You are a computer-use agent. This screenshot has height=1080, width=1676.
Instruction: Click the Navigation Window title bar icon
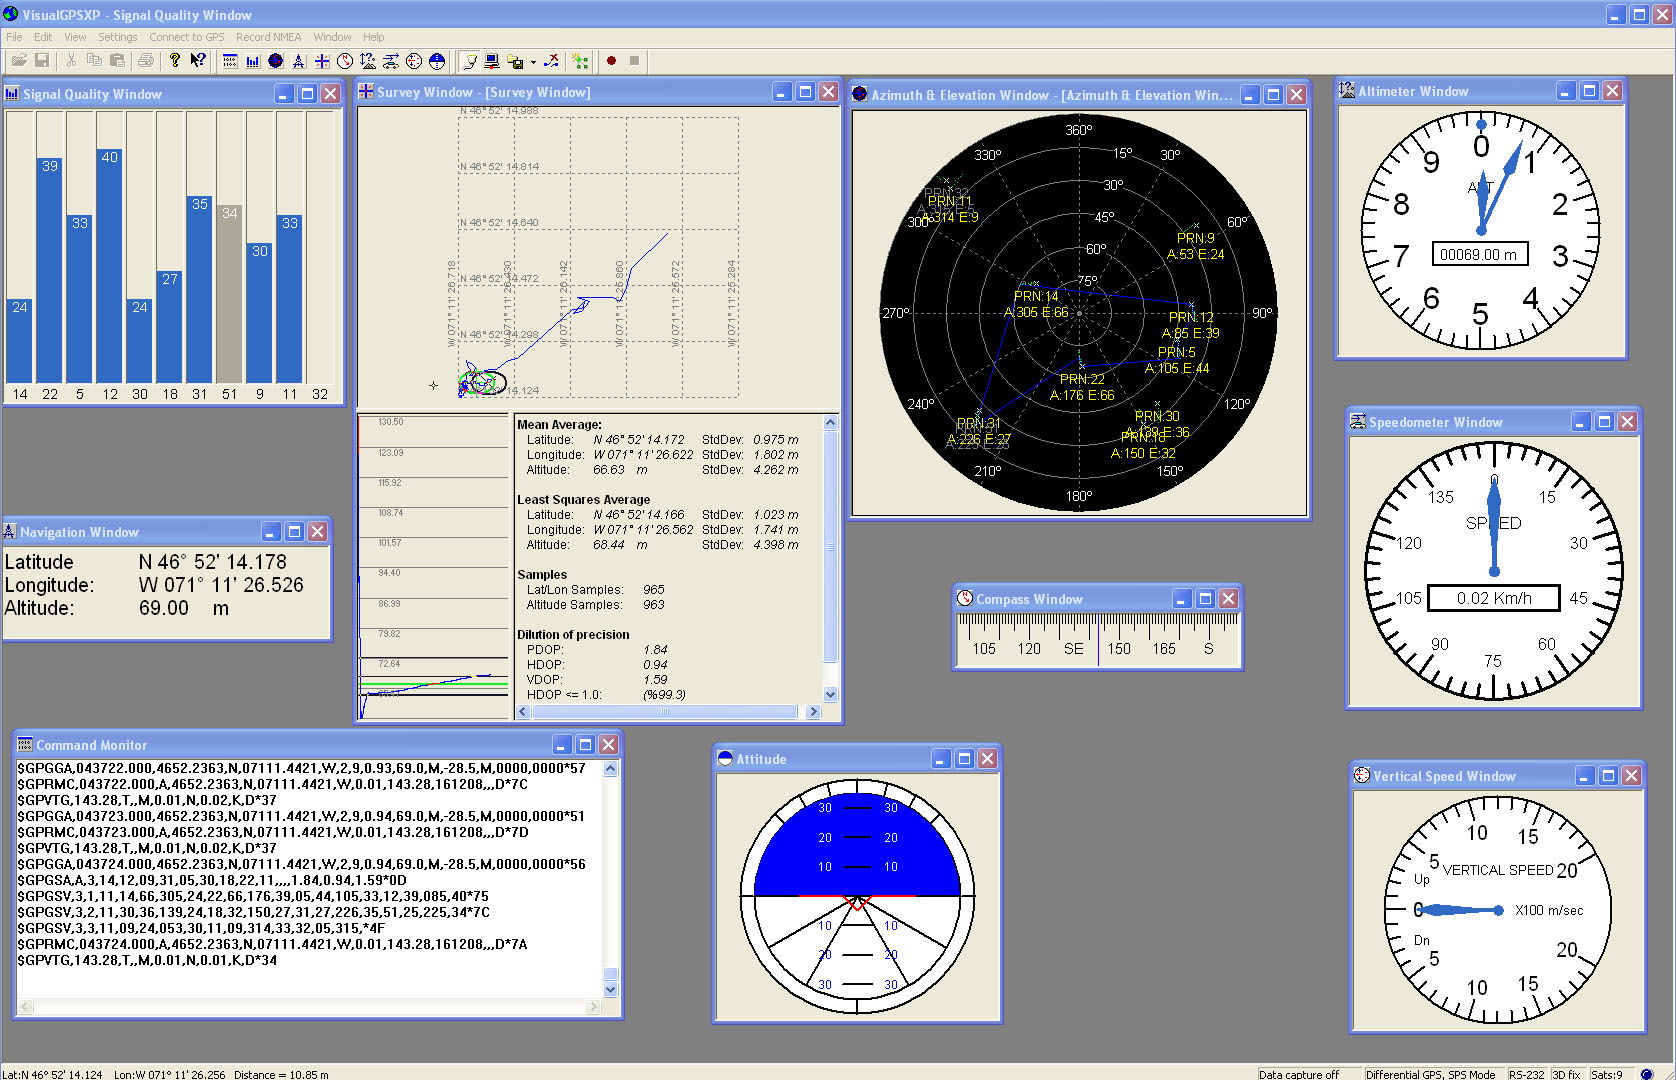10,532
